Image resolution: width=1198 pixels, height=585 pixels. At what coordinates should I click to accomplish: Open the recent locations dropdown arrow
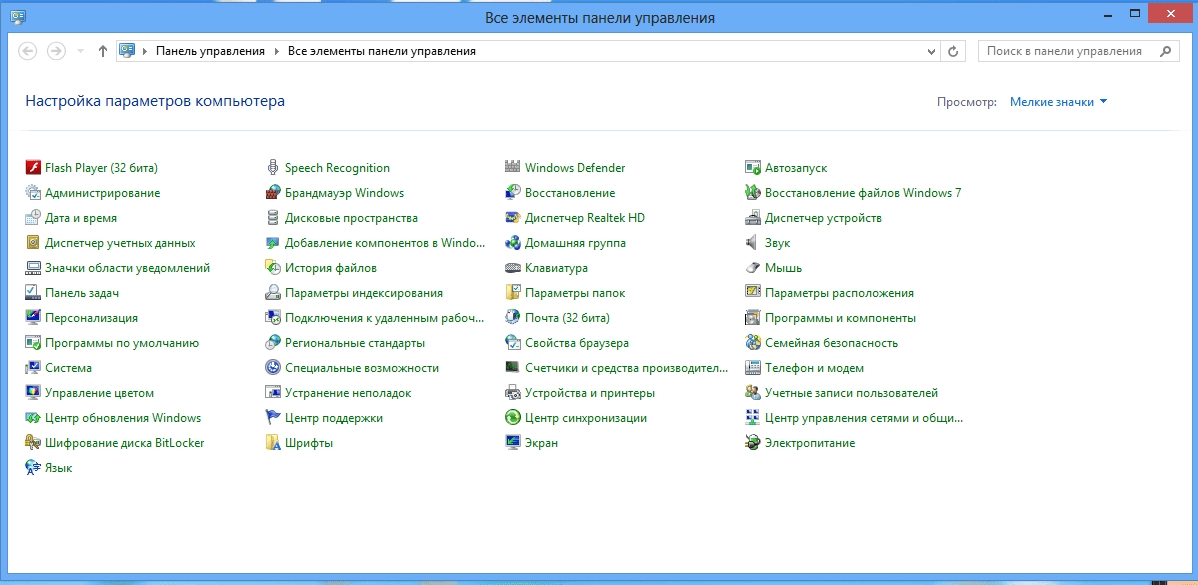(x=81, y=51)
